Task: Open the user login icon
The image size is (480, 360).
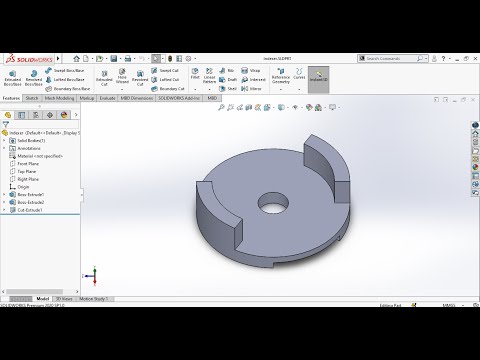Action: click(x=434, y=59)
